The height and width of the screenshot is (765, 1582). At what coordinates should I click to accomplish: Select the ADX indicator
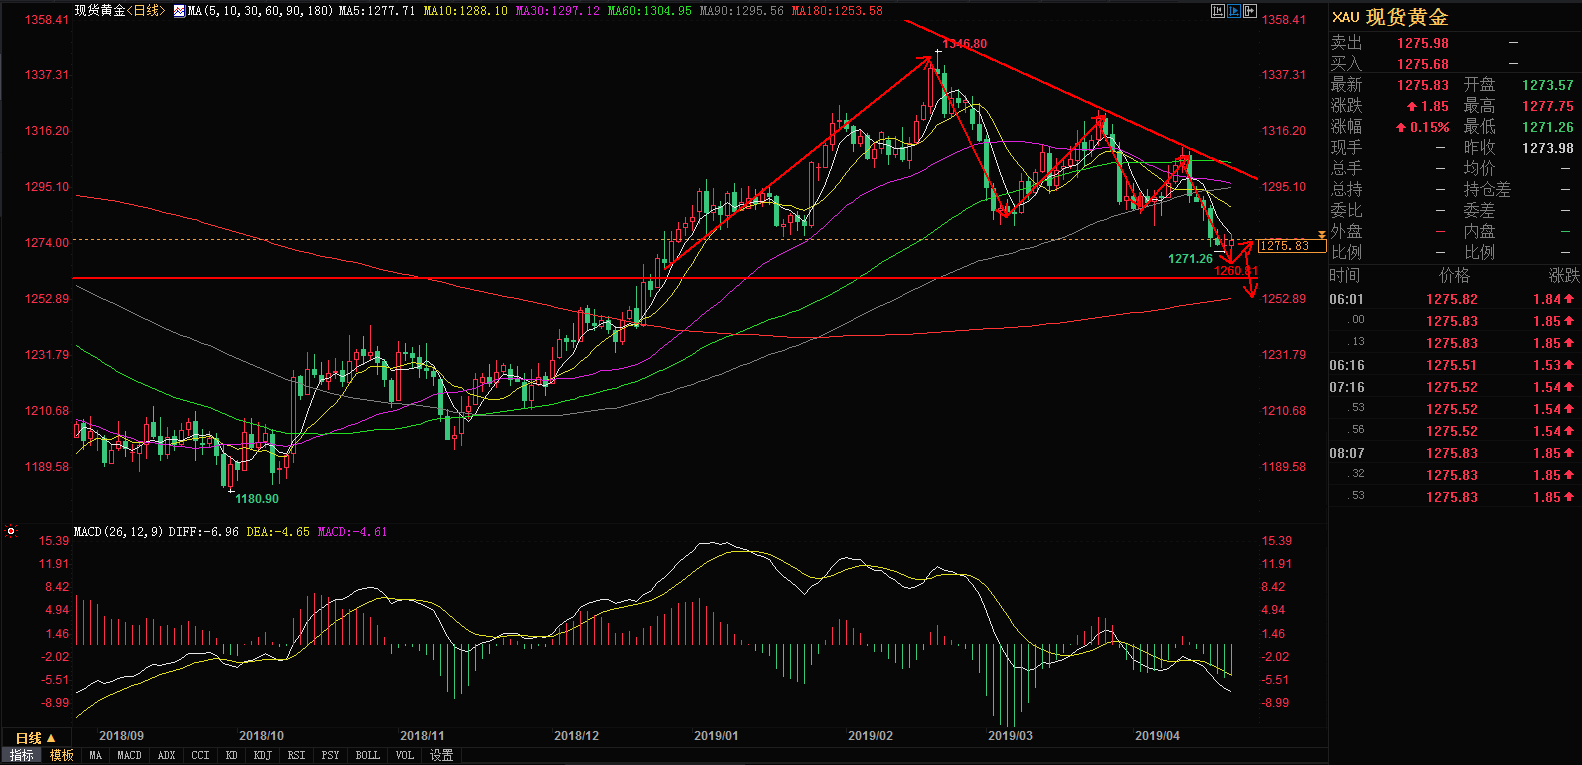pos(166,755)
